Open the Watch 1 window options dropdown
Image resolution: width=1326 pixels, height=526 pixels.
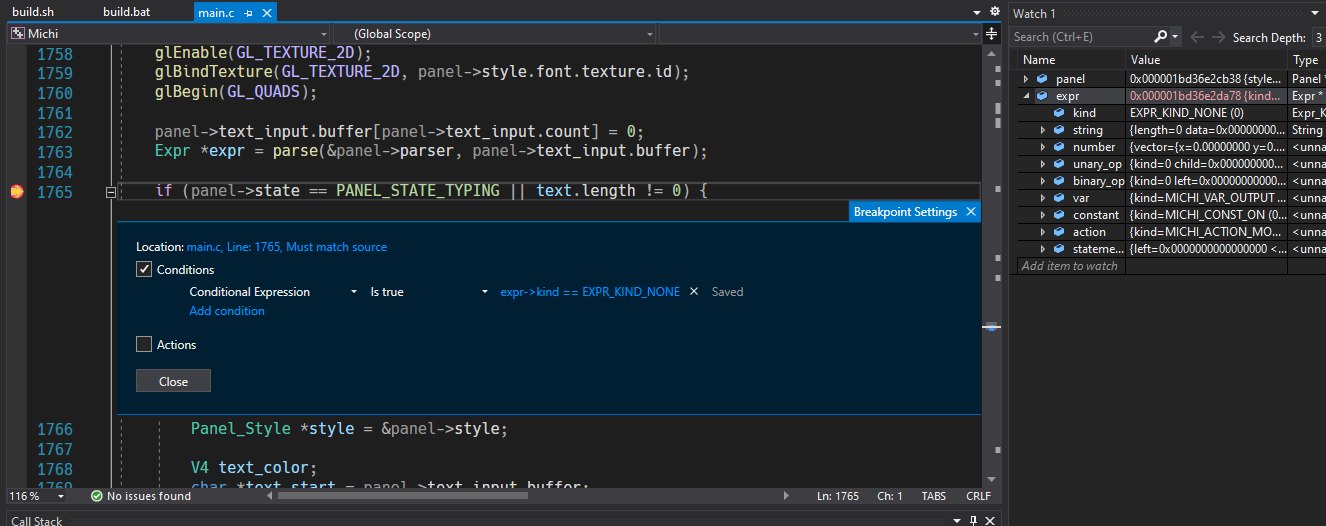(1317, 14)
